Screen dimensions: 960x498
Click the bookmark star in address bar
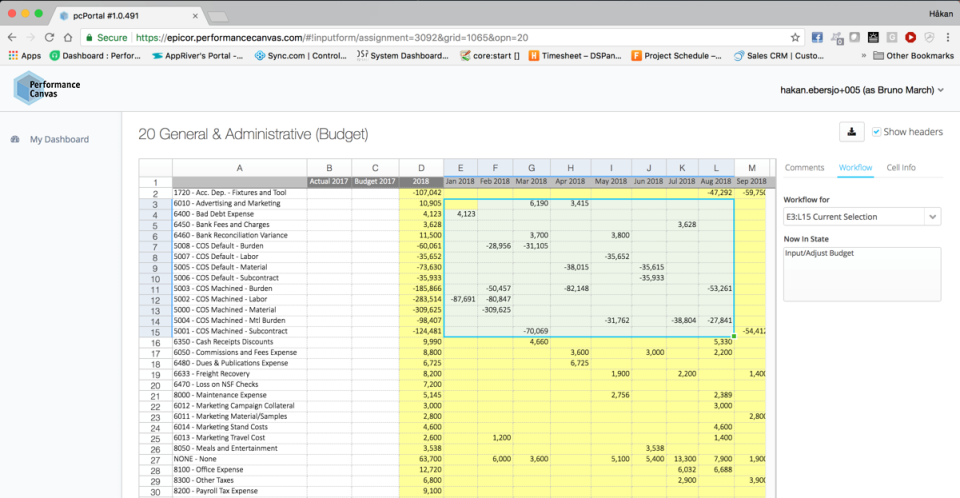pos(795,37)
